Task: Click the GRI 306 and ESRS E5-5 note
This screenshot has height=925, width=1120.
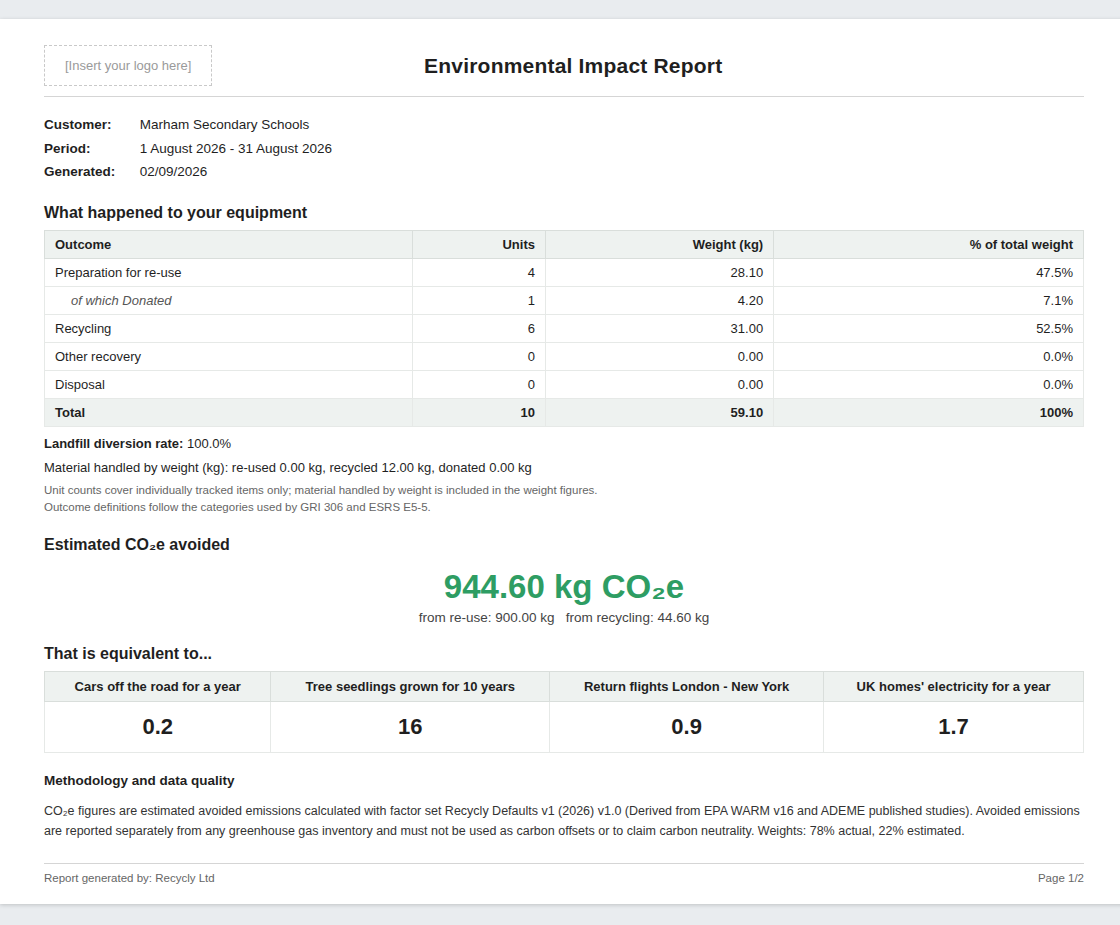Action: (x=237, y=507)
